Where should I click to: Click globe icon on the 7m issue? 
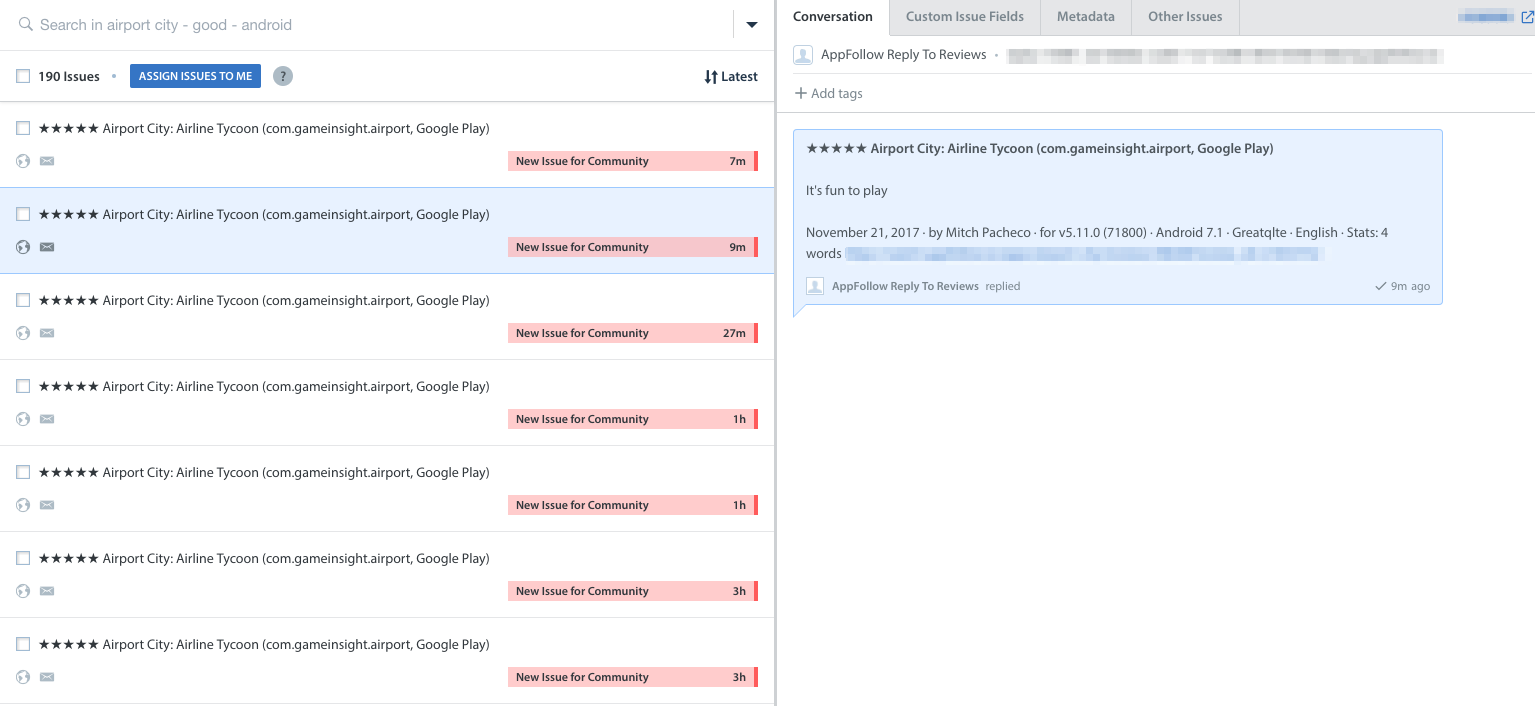tap(23, 161)
